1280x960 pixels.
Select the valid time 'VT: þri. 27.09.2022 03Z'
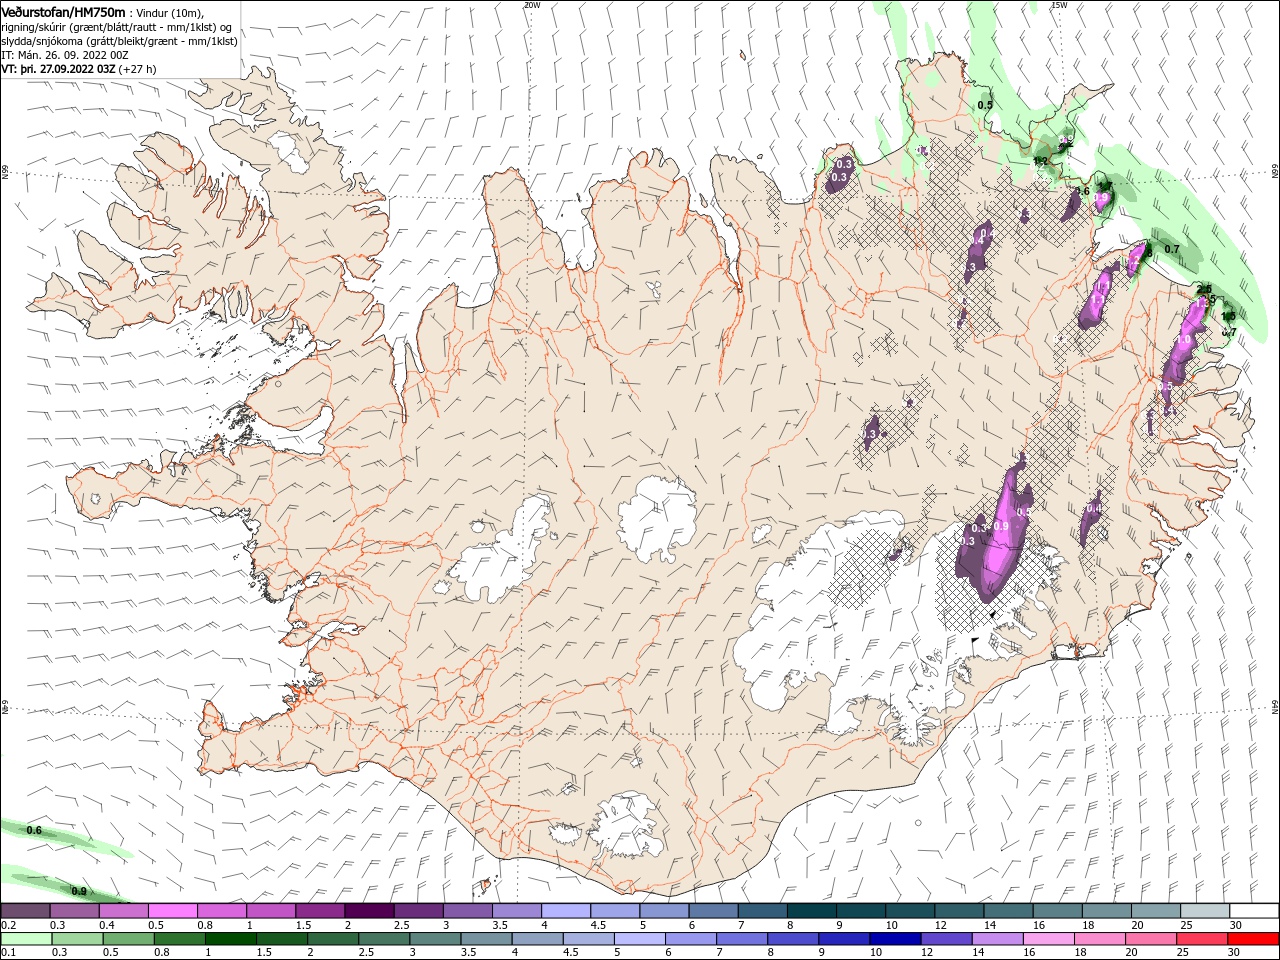pos(58,69)
